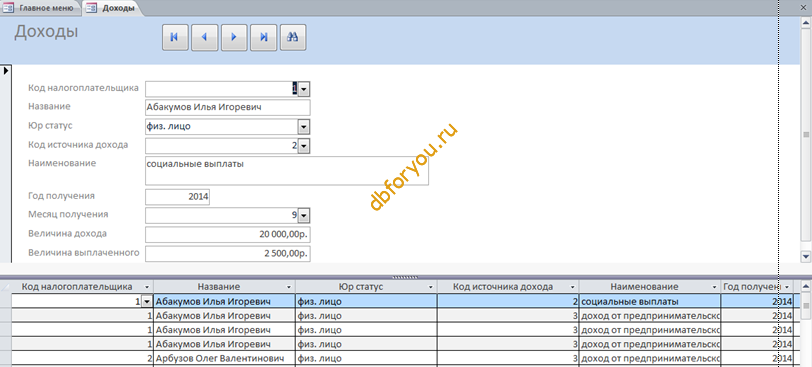Viewport: 812px width, 367px height.
Task: Open the Юр статус dropdown in the form
Action: (304, 126)
